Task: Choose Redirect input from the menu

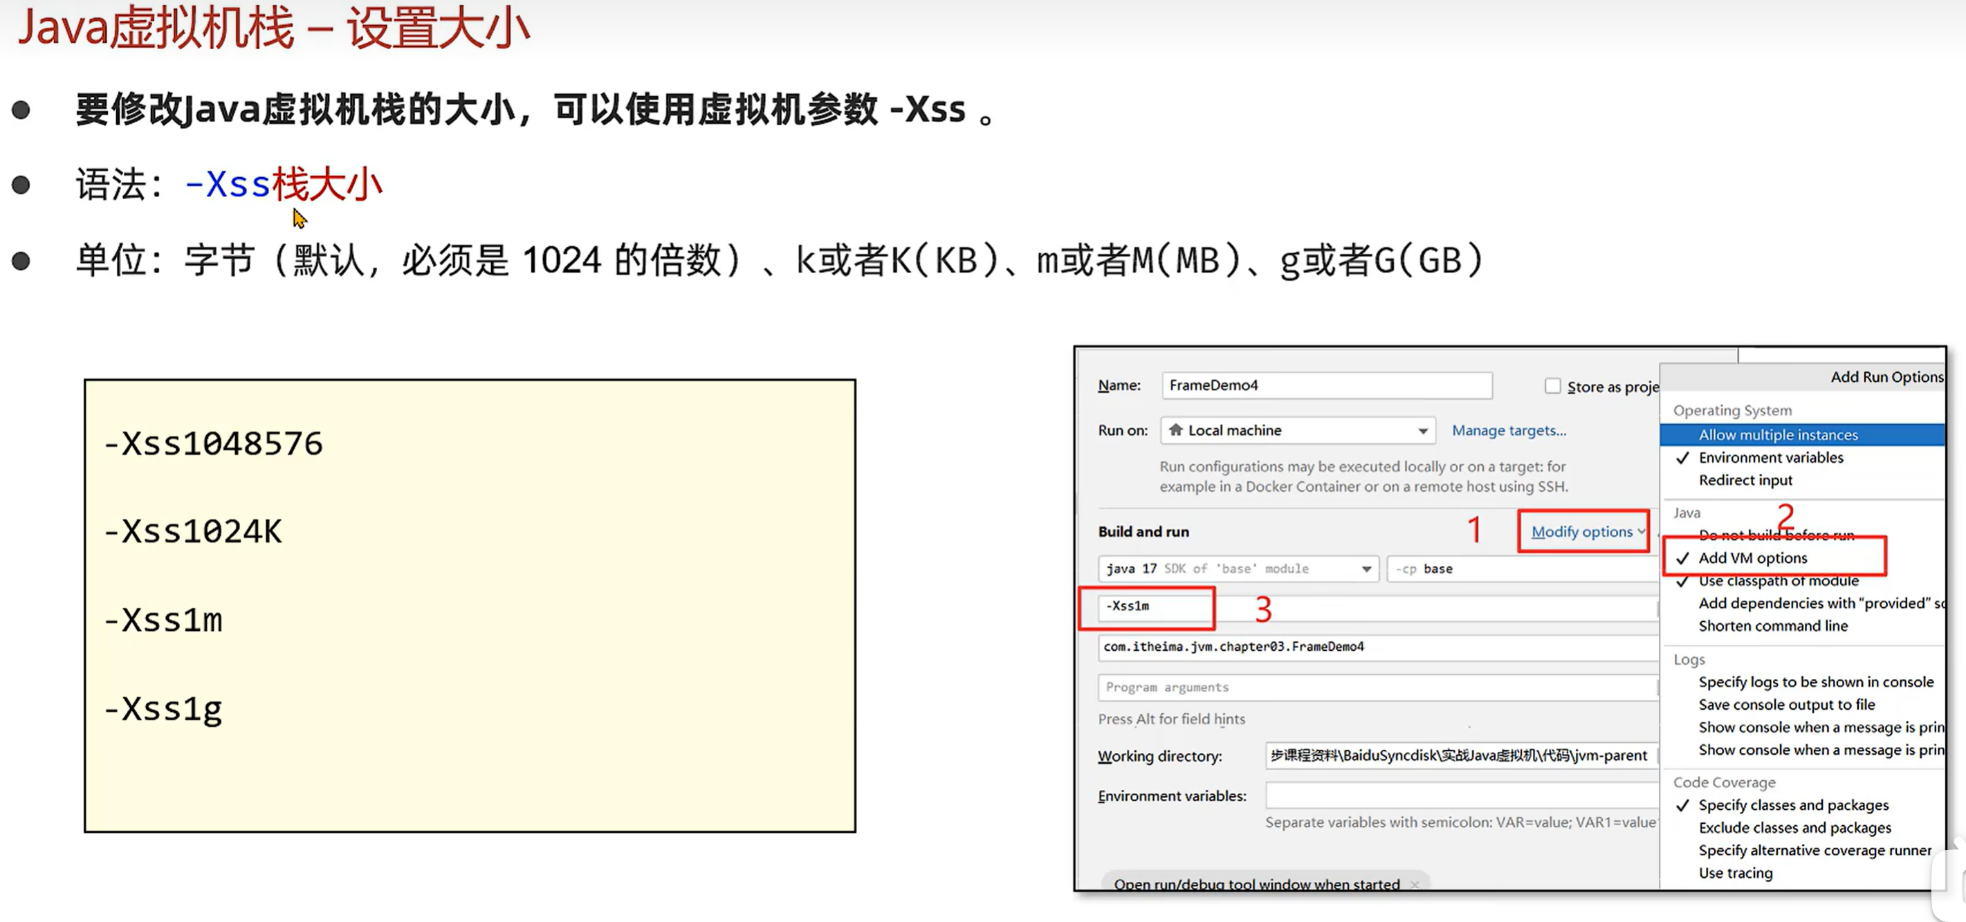Action: tap(1745, 480)
